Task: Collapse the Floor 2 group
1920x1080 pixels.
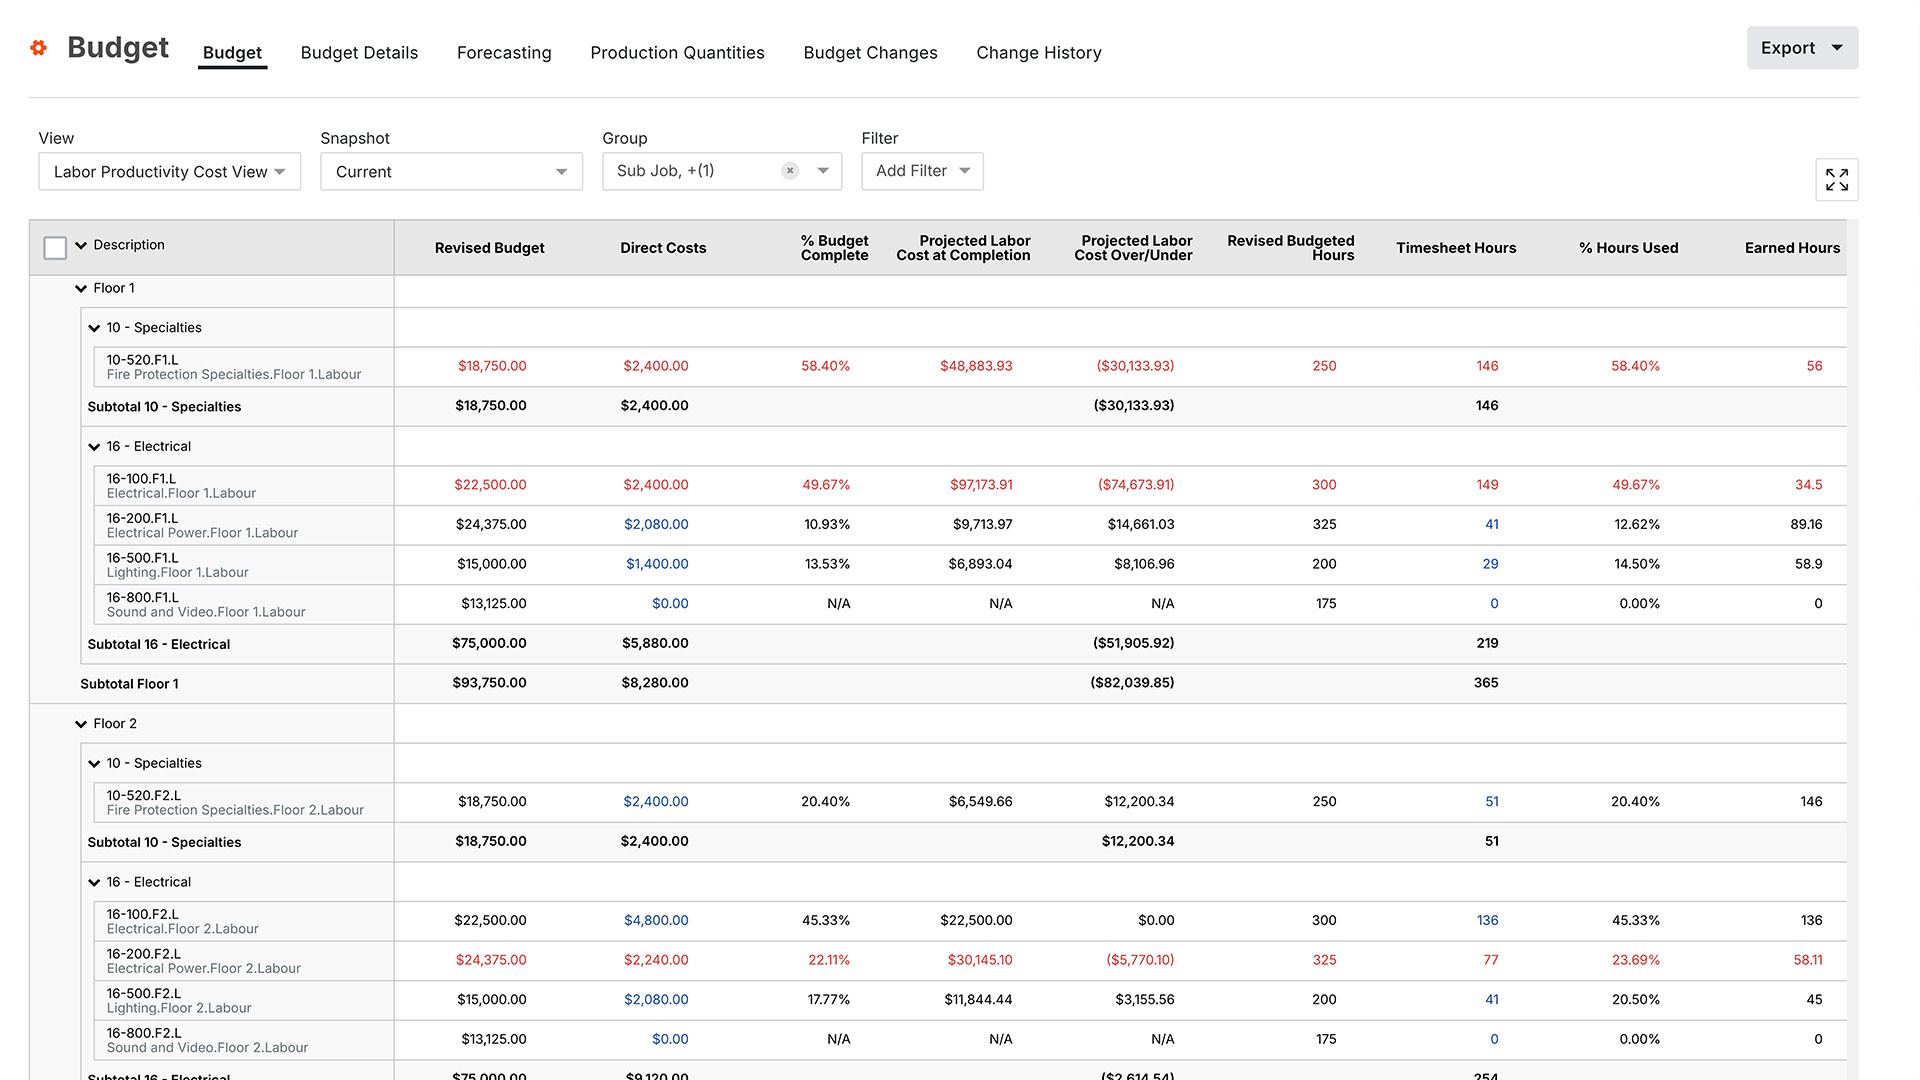Action: pyautogui.click(x=81, y=723)
